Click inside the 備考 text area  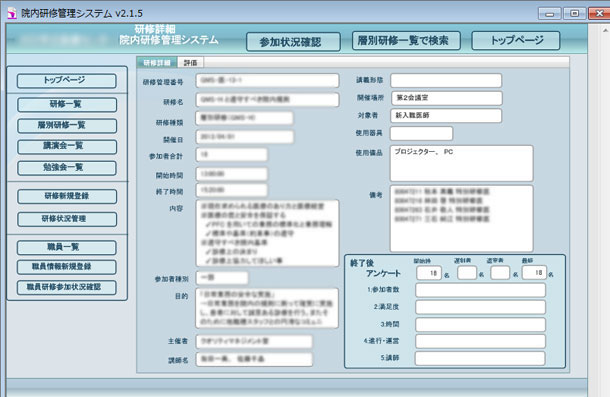(462, 219)
